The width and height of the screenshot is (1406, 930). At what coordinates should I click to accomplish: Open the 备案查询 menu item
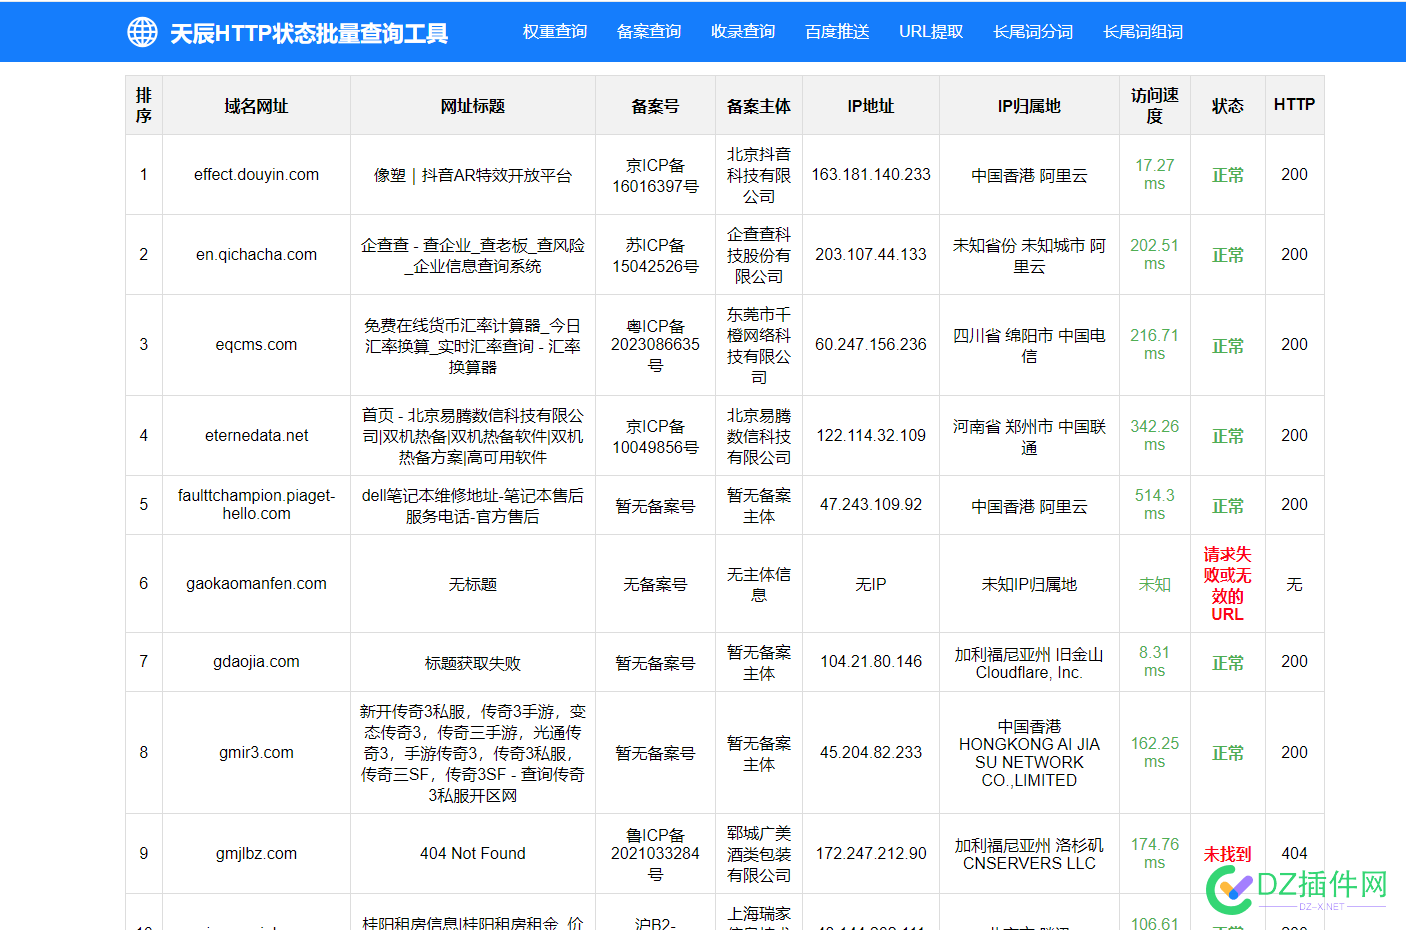click(649, 32)
